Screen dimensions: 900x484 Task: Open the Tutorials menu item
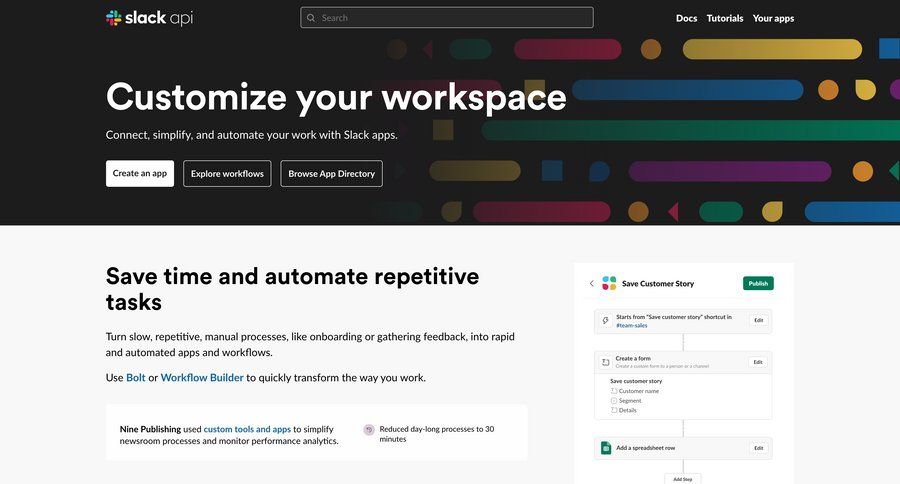tap(724, 18)
